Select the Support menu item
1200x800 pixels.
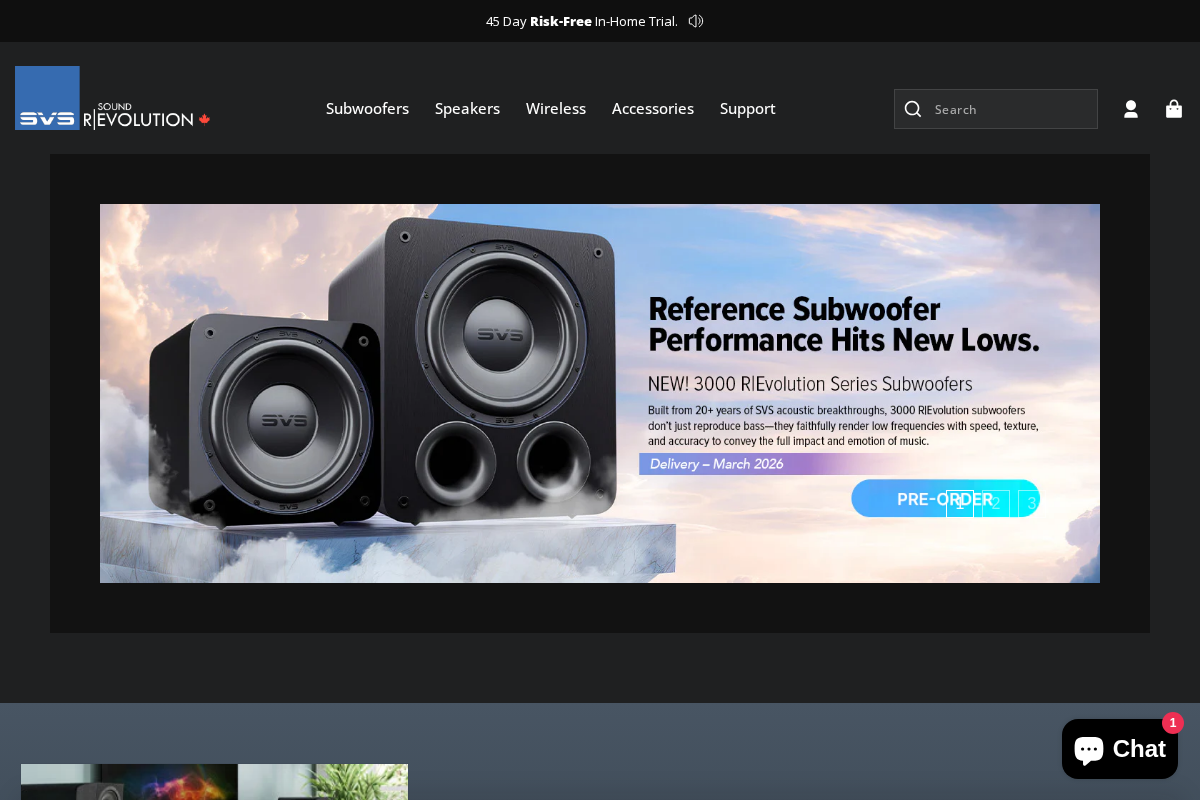[747, 109]
